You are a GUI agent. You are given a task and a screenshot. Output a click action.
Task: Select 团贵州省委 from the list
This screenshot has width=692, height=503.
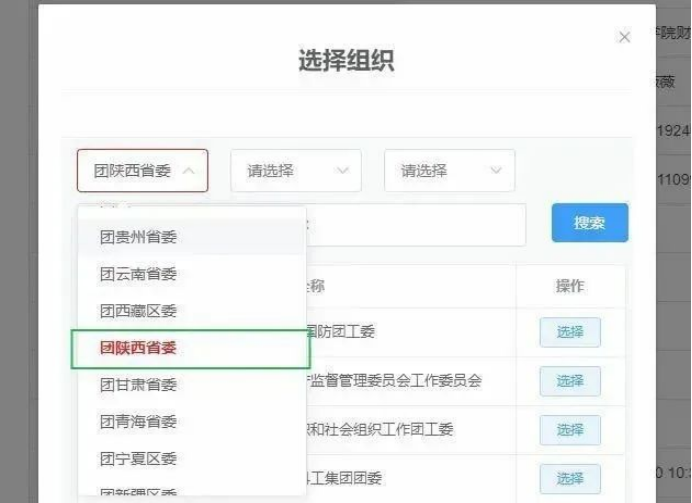138,237
